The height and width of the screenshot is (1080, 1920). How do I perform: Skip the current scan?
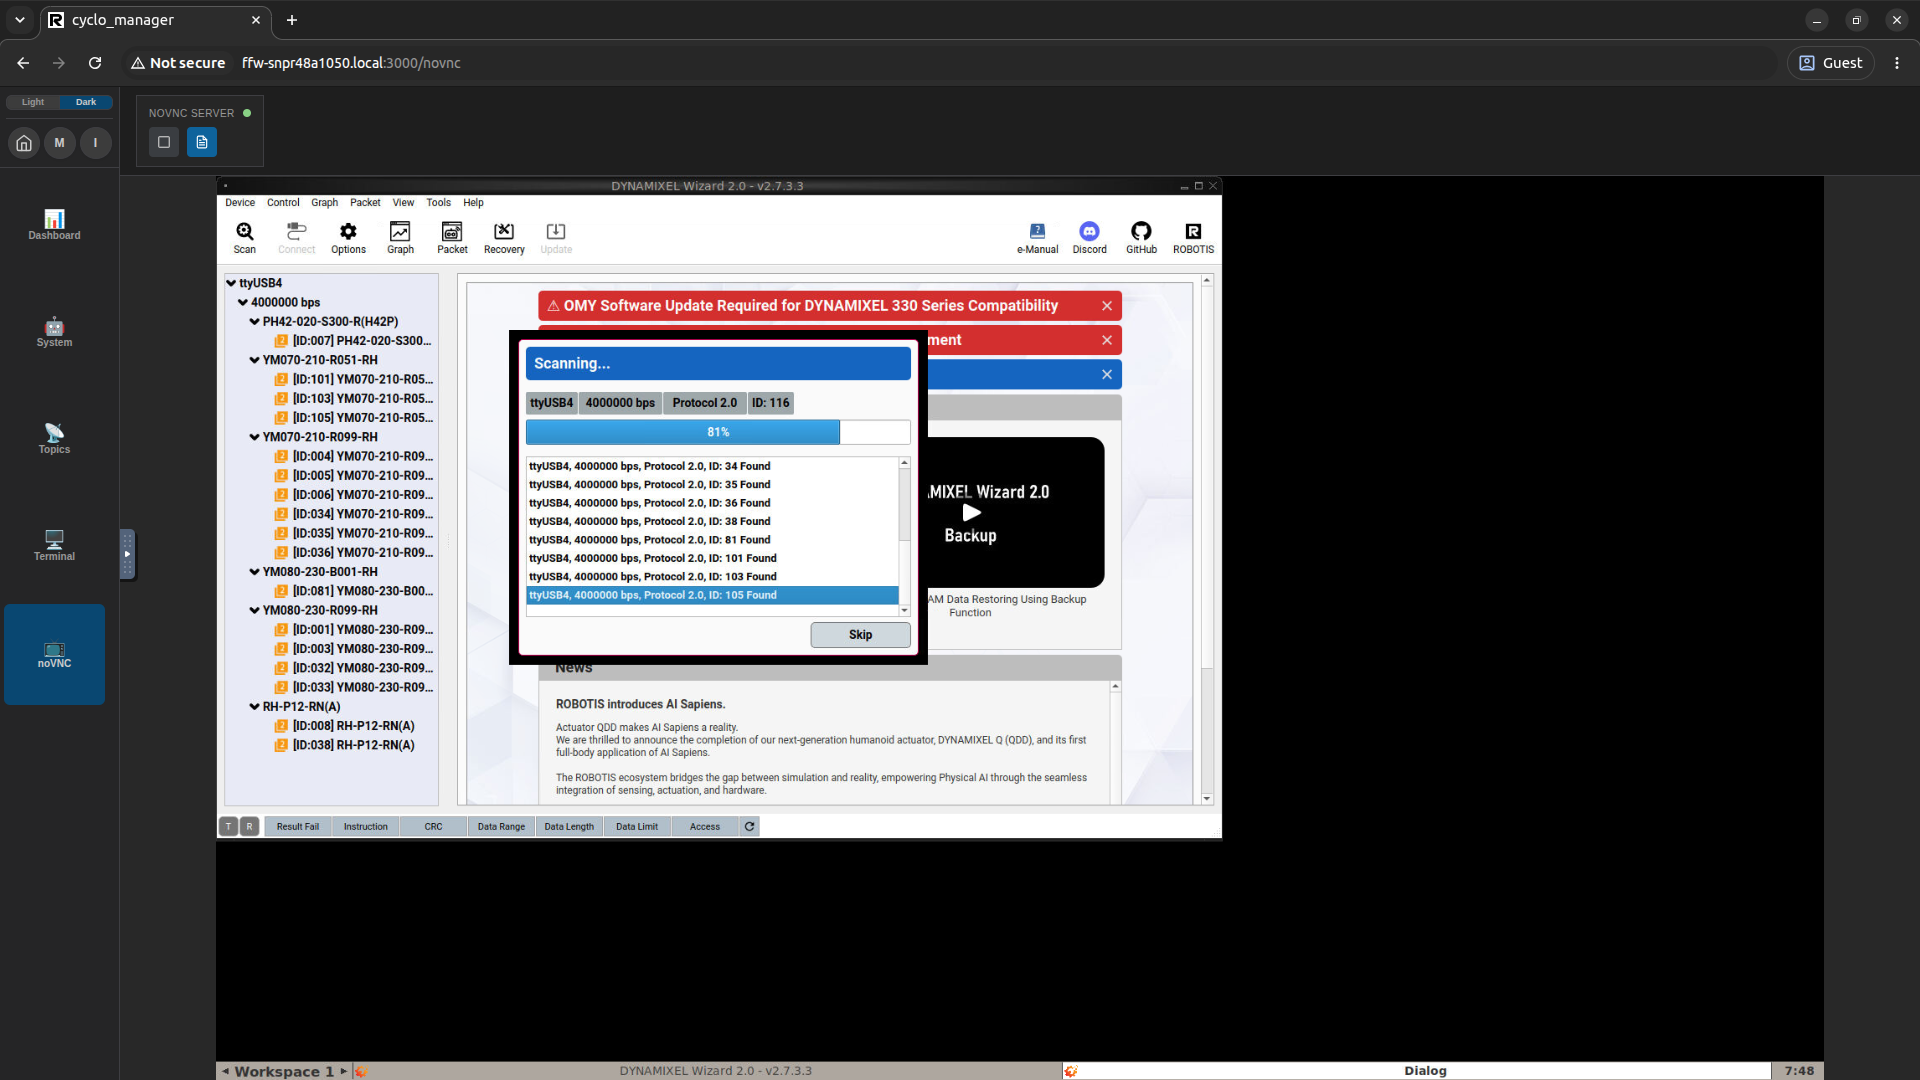point(860,635)
